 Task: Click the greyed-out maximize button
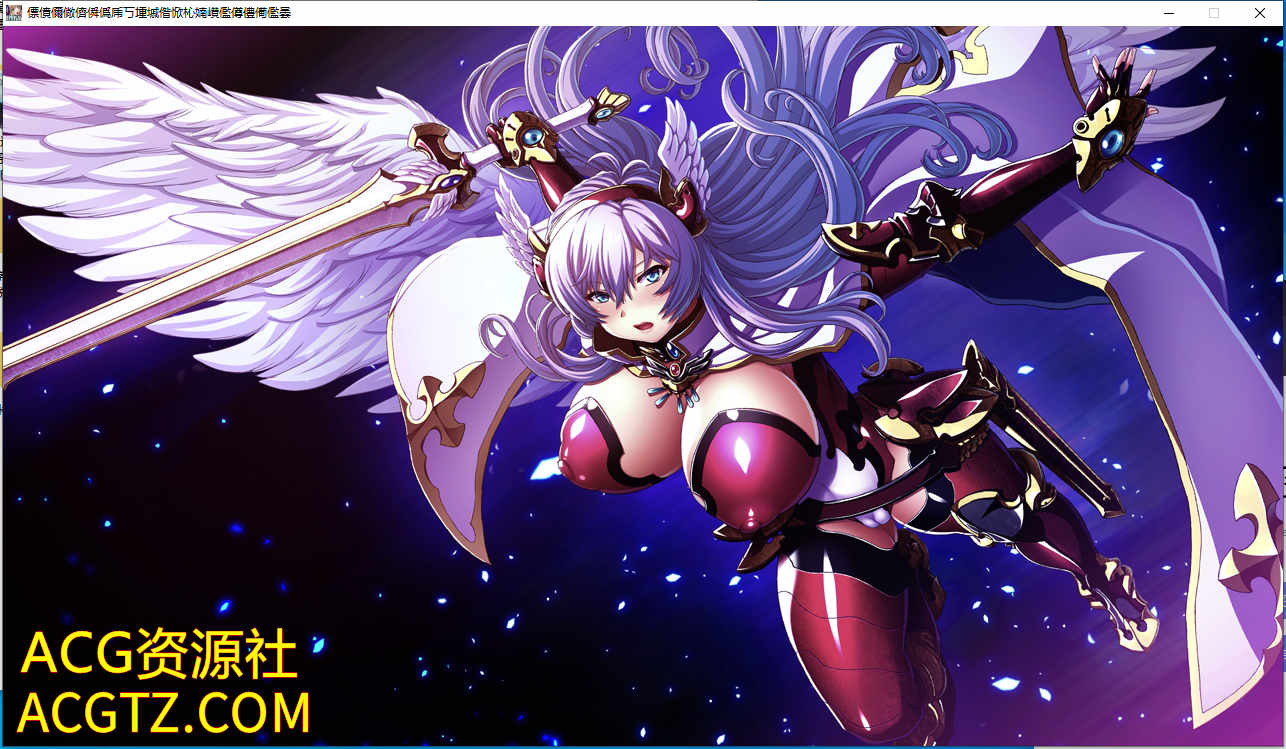pyautogui.click(x=1214, y=13)
